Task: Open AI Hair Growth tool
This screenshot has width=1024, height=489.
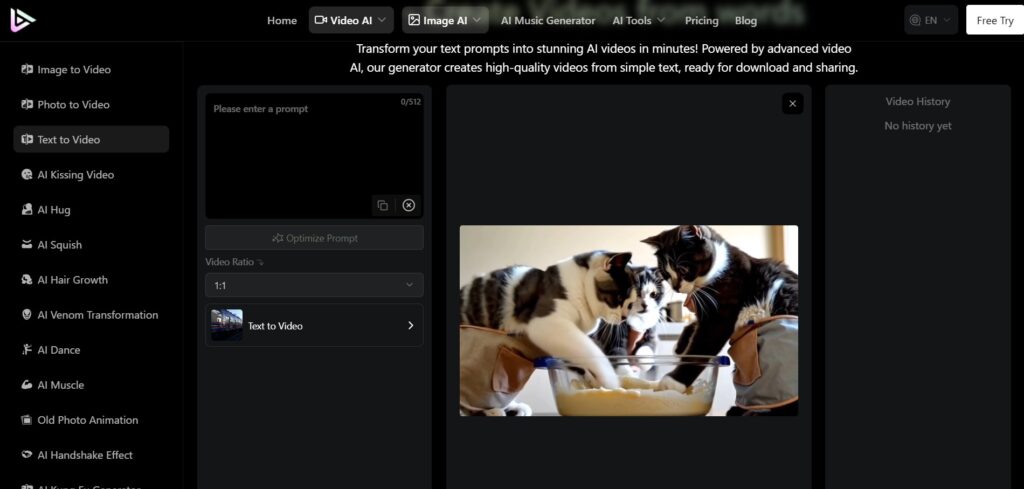Action: pyautogui.click(x=91, y=279)
